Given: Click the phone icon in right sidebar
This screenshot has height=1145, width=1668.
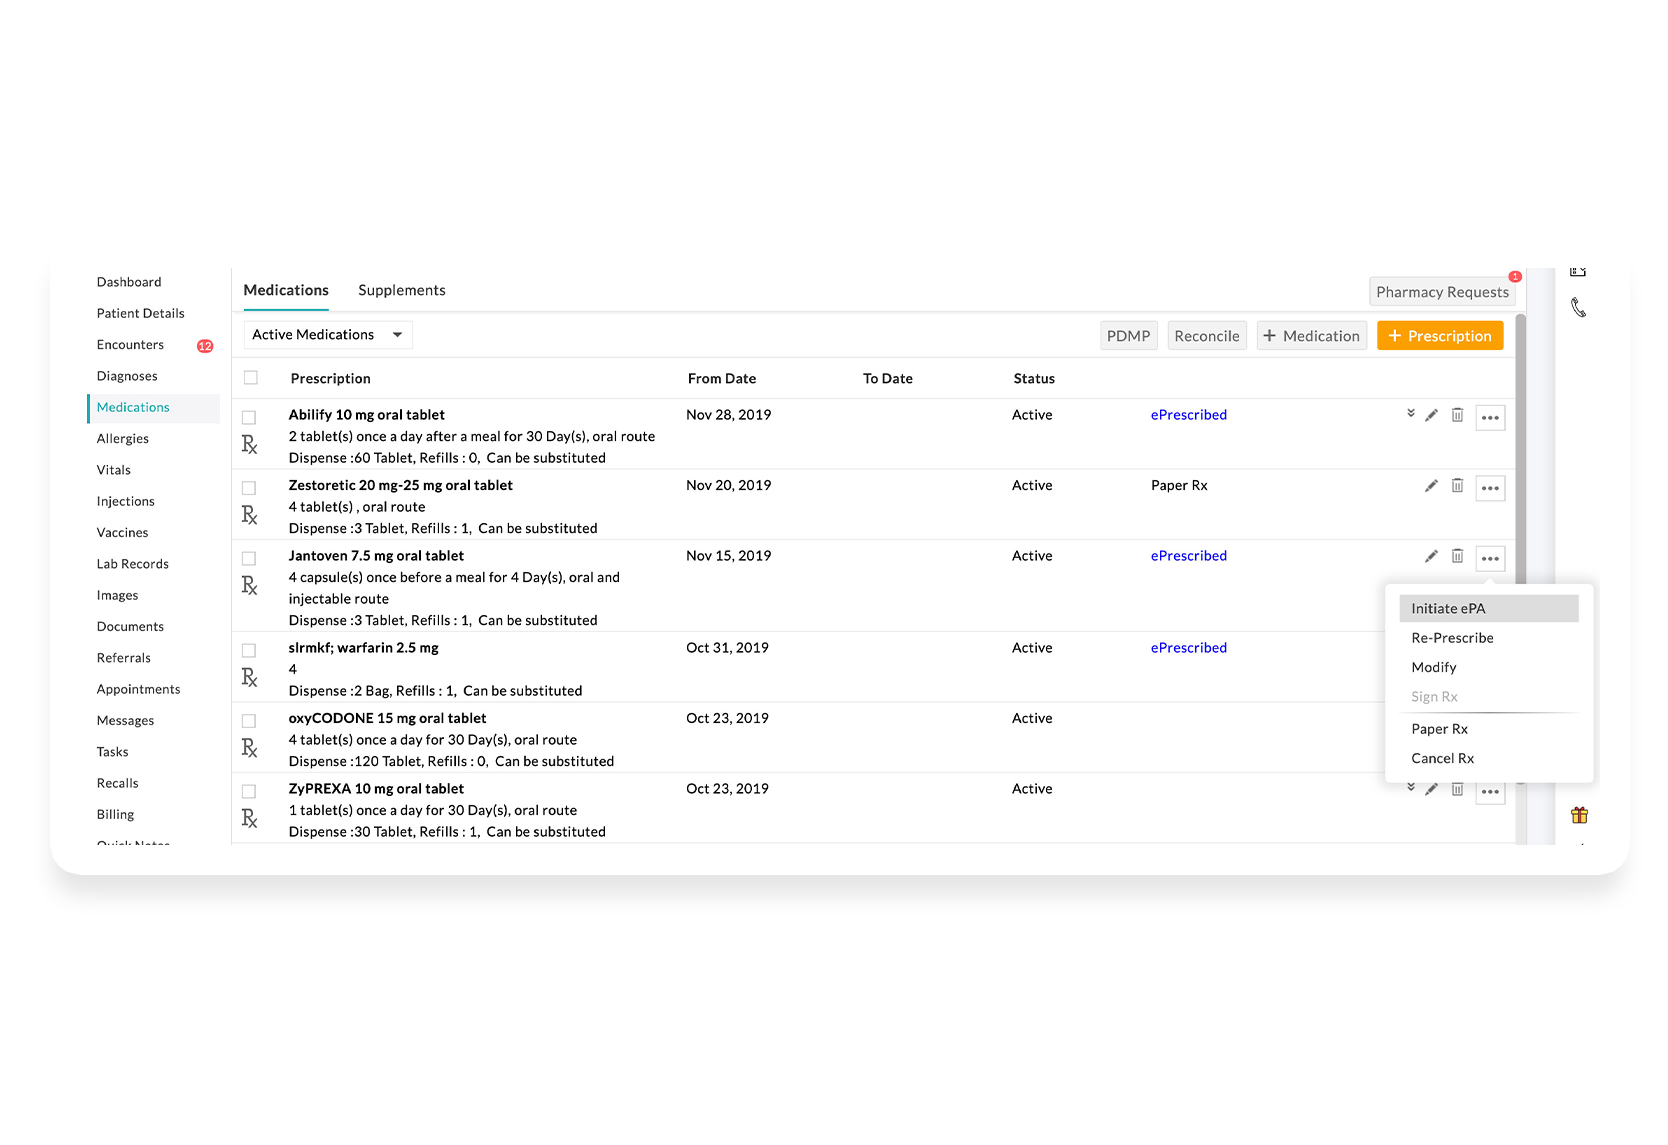Looking at the screenshot, I should (x=1578, y=308).
